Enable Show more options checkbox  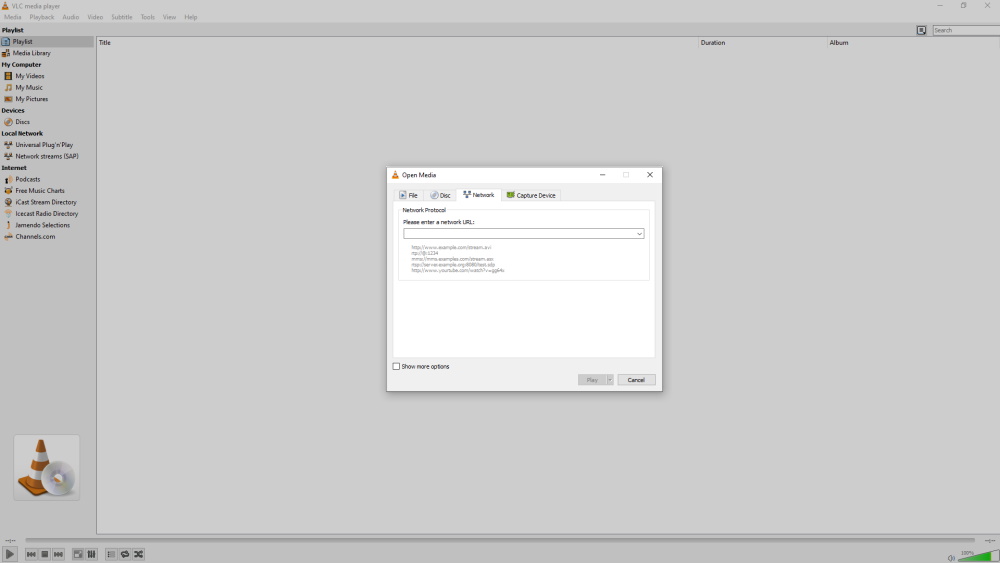[x=396, y=367]
